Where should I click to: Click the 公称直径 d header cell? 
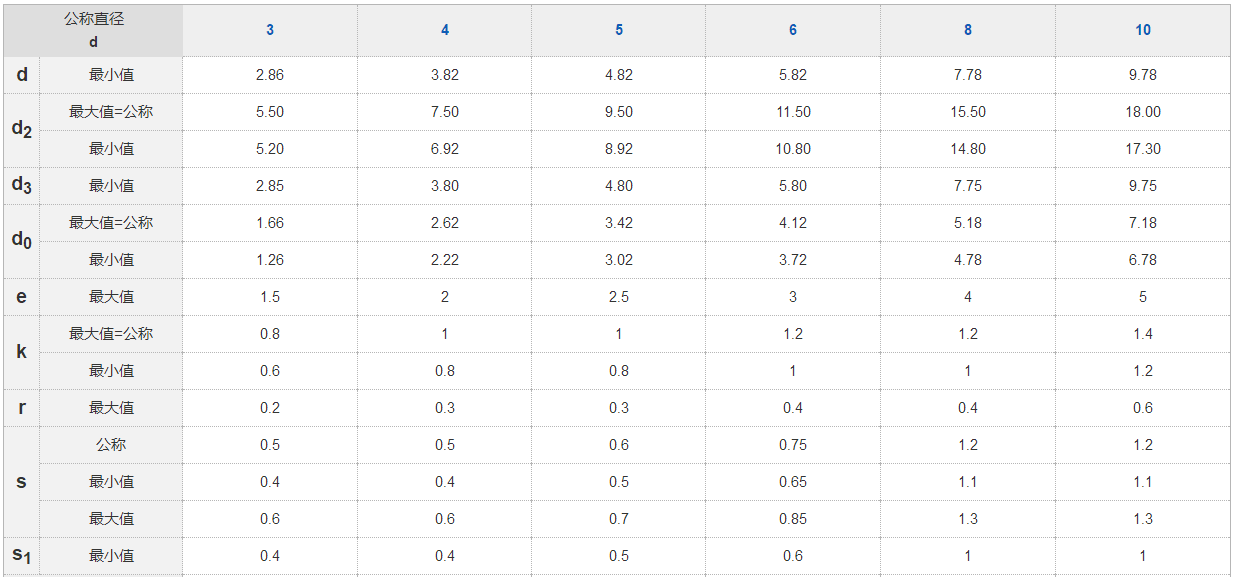tap(94, 30)
